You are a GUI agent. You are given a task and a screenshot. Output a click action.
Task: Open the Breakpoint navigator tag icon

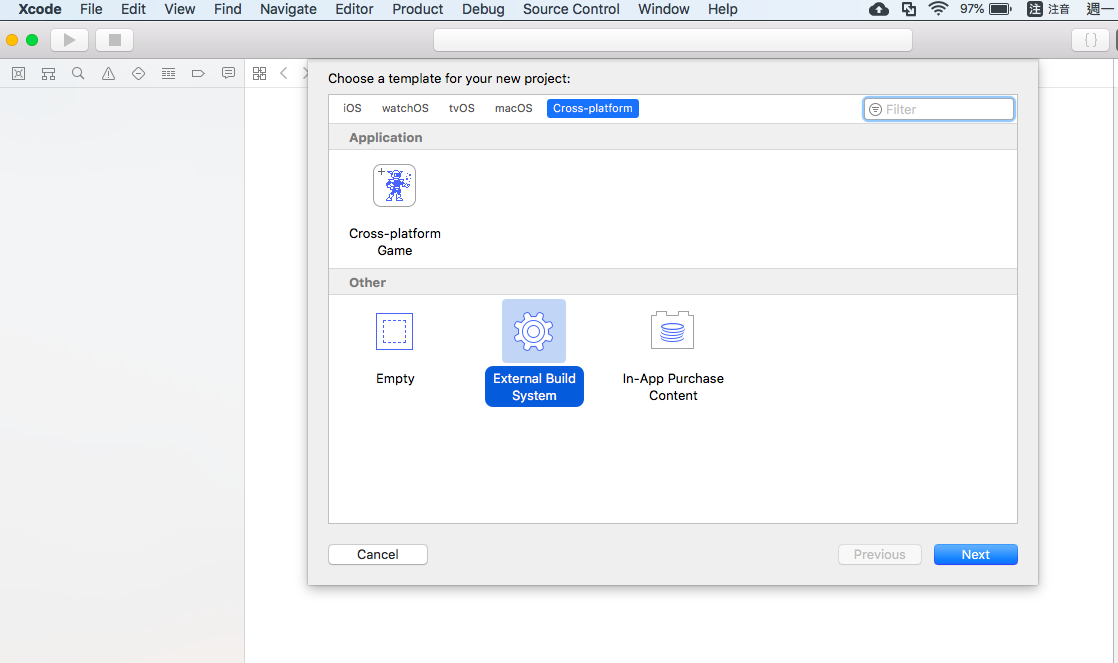[198, 73]
